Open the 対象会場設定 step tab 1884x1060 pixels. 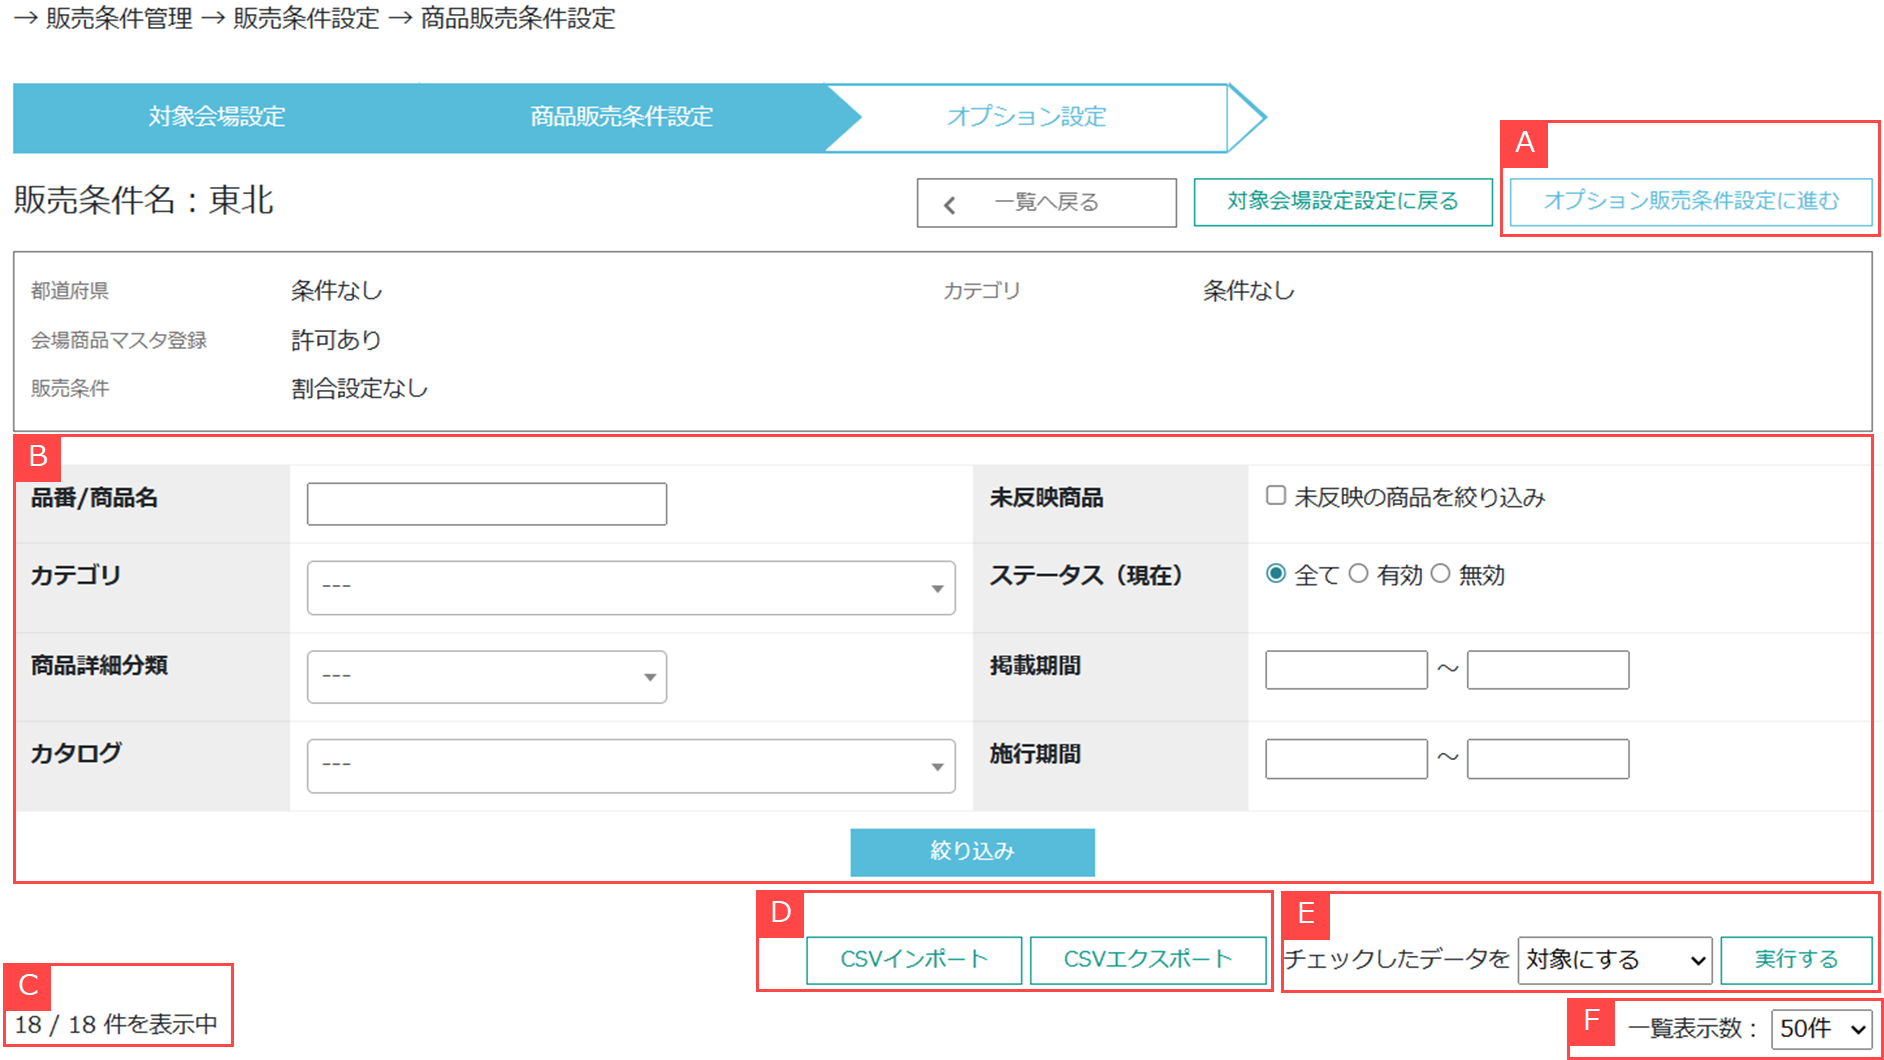click(217, 117)
